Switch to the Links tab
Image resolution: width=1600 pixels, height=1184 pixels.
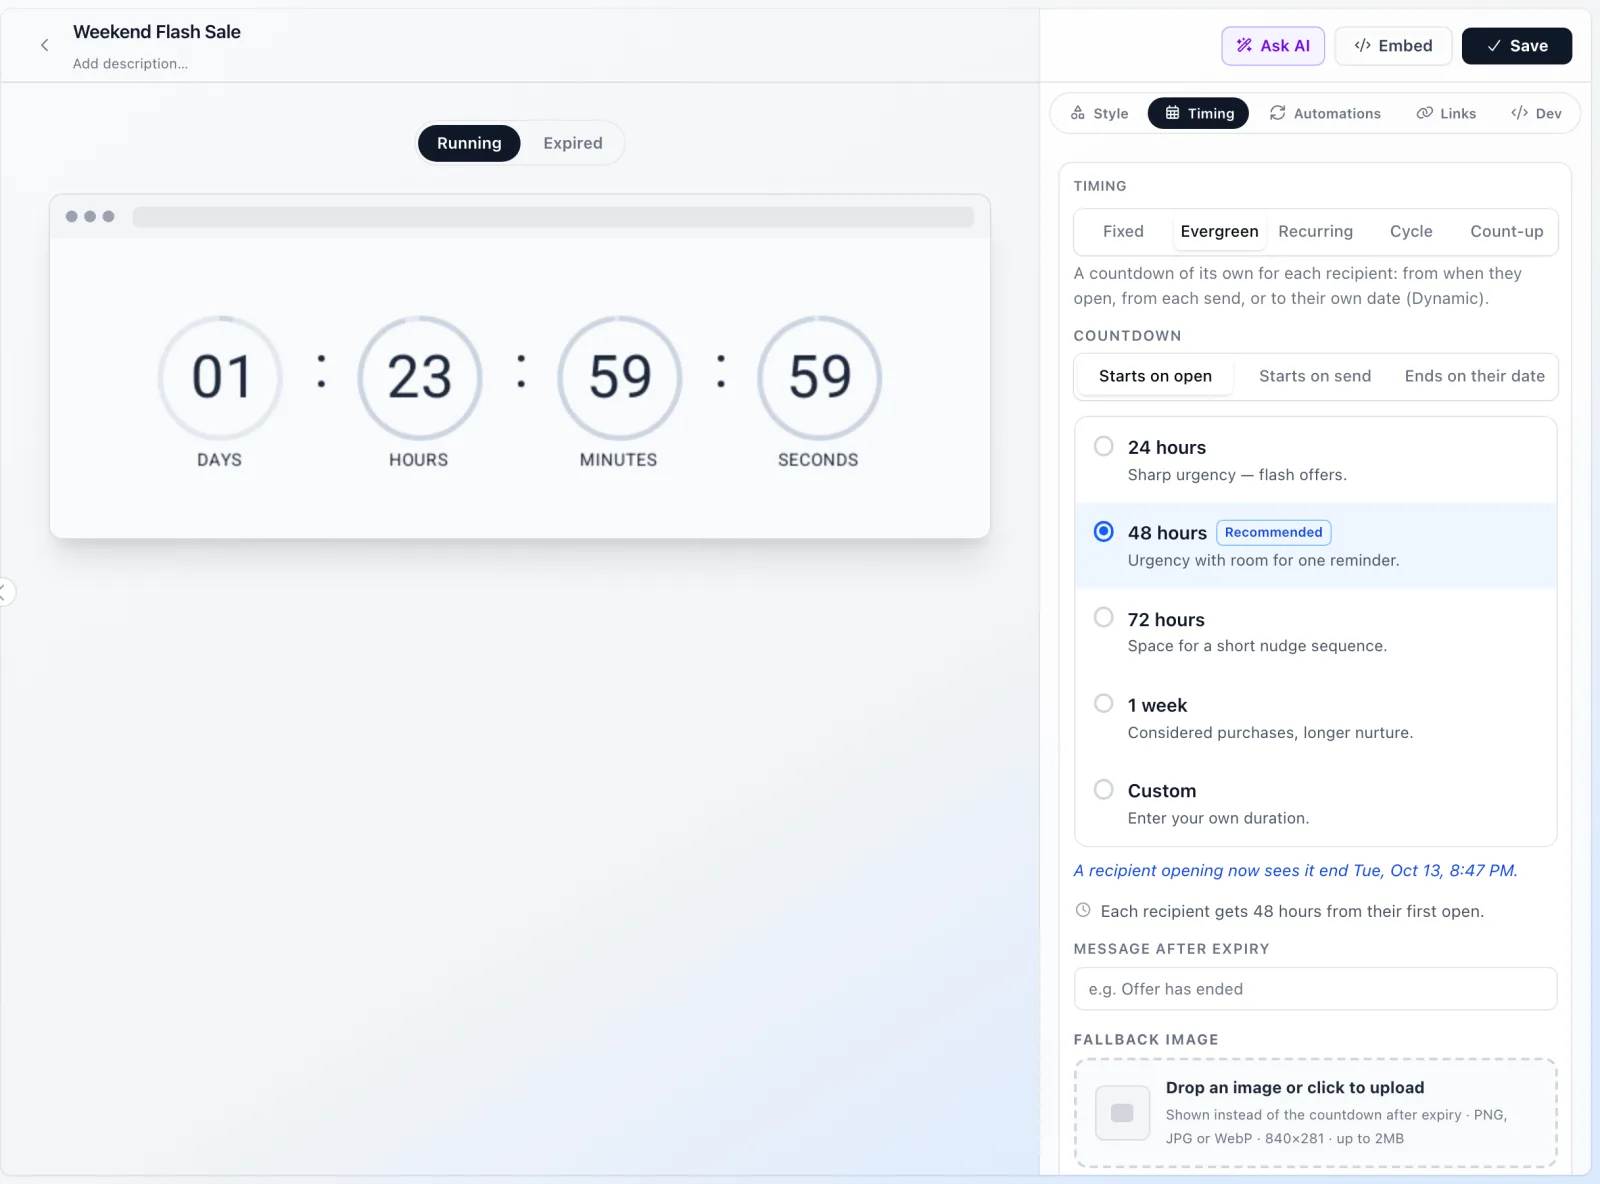click(x=1446, y=113)
